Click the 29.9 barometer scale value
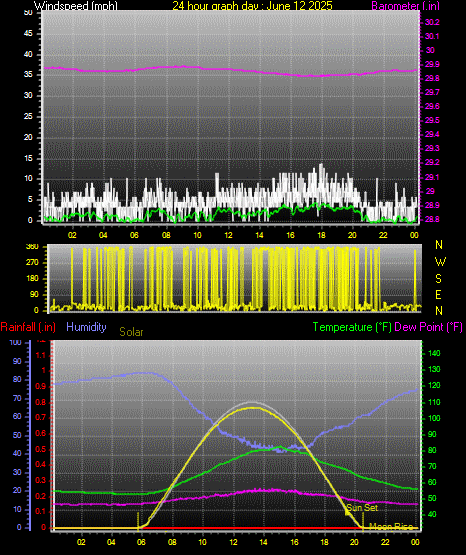This screenshot has height=555, width=466. coord(432,64)
